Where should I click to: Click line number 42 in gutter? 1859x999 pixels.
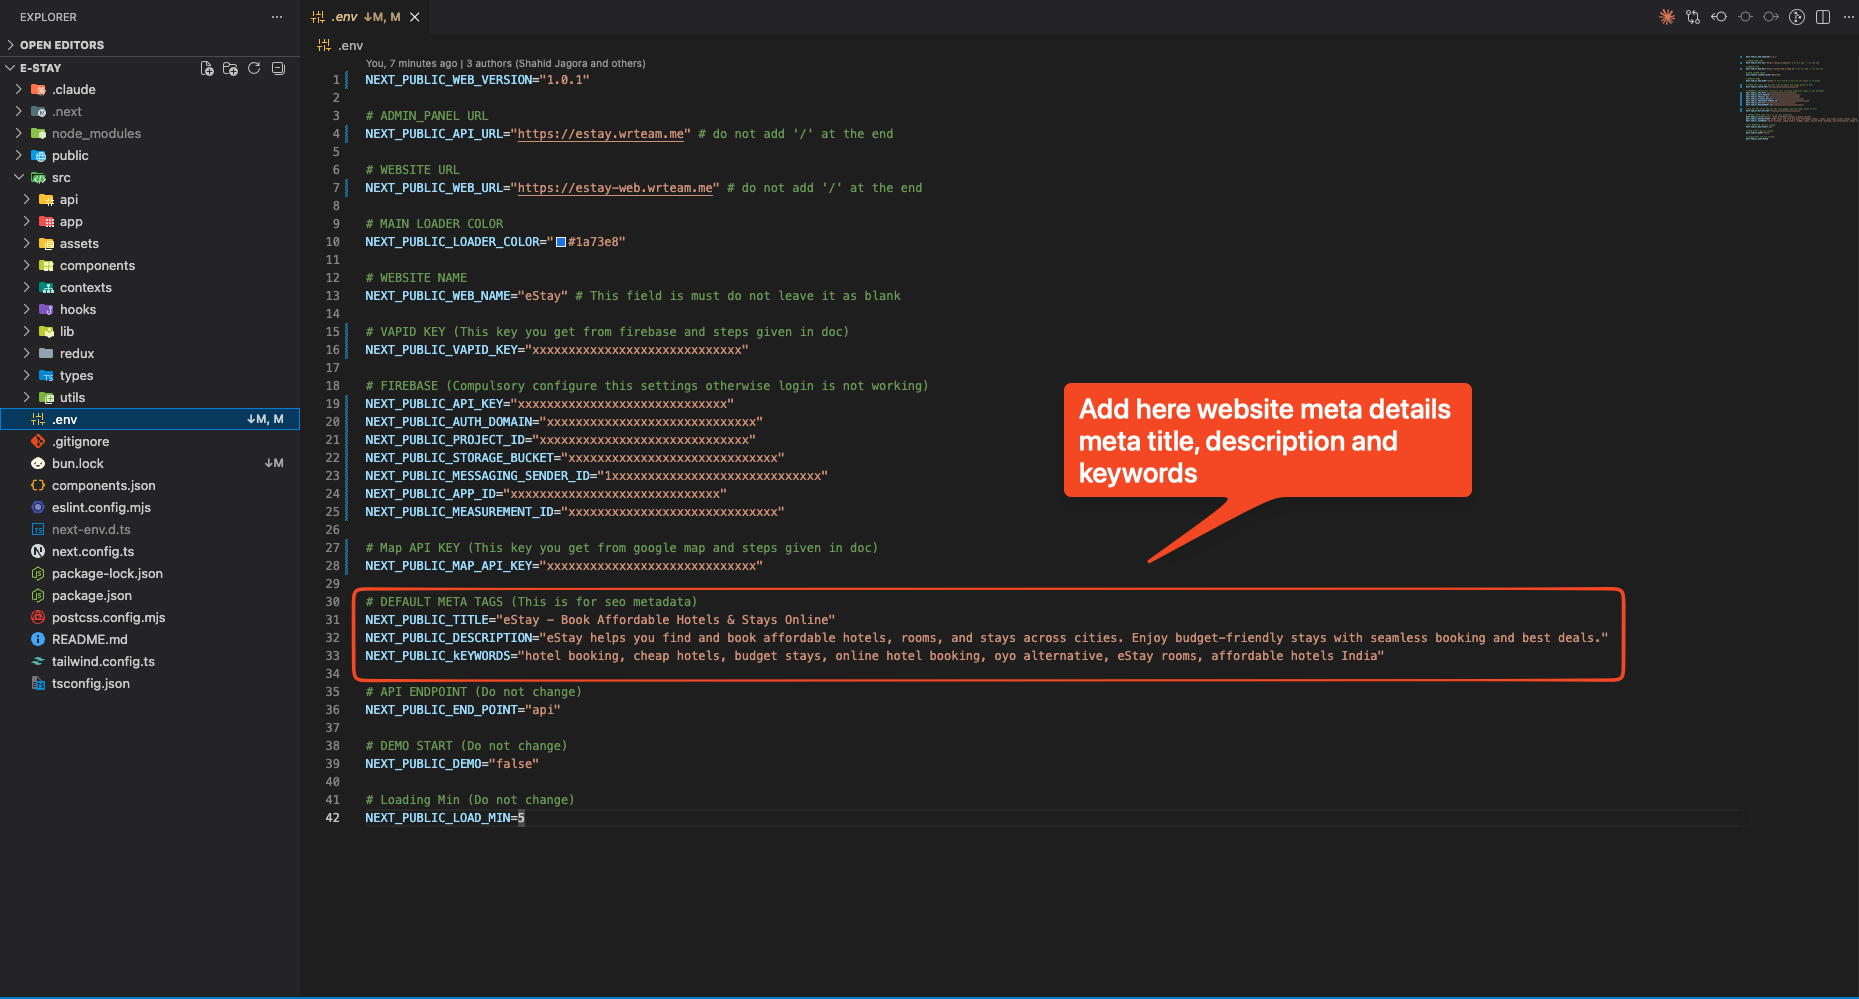[332, 818]
